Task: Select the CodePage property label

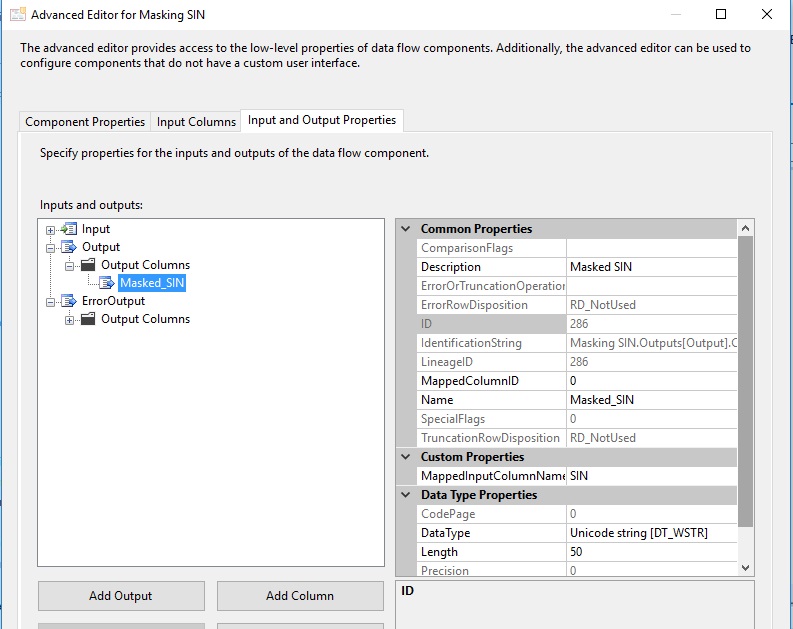Action: coord(493,514)
